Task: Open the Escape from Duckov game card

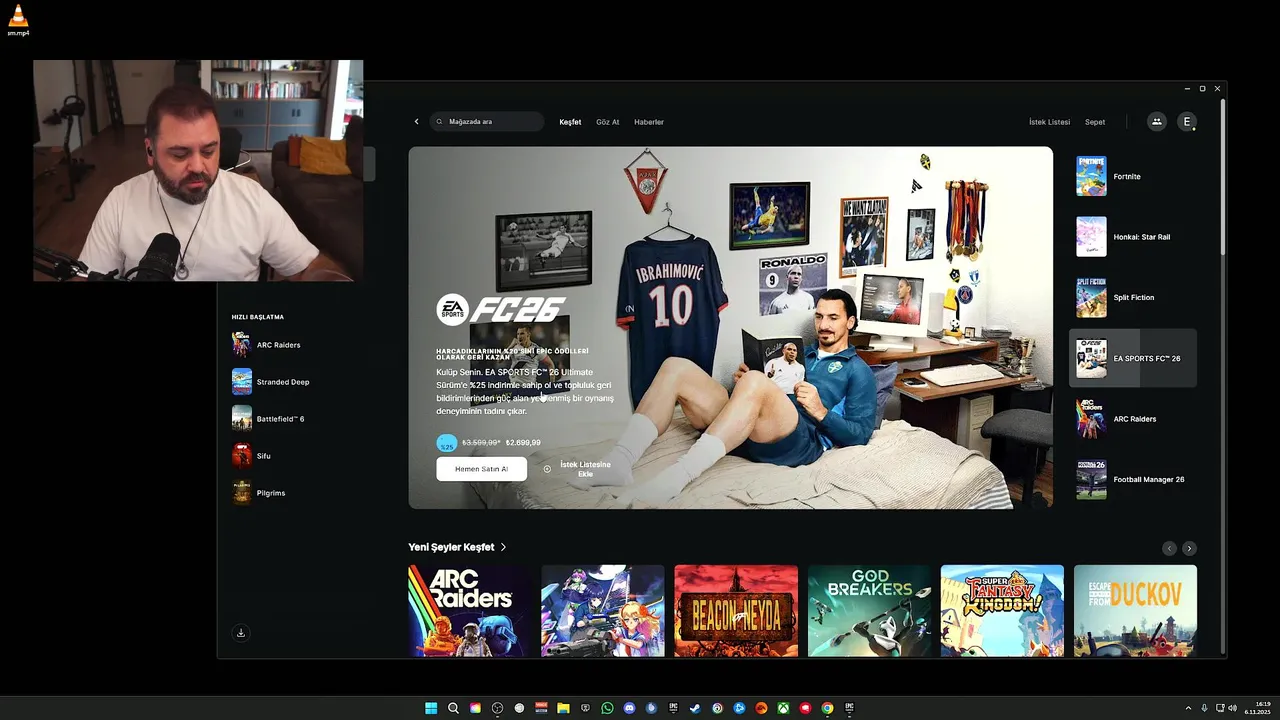Action: (1135, 610)
